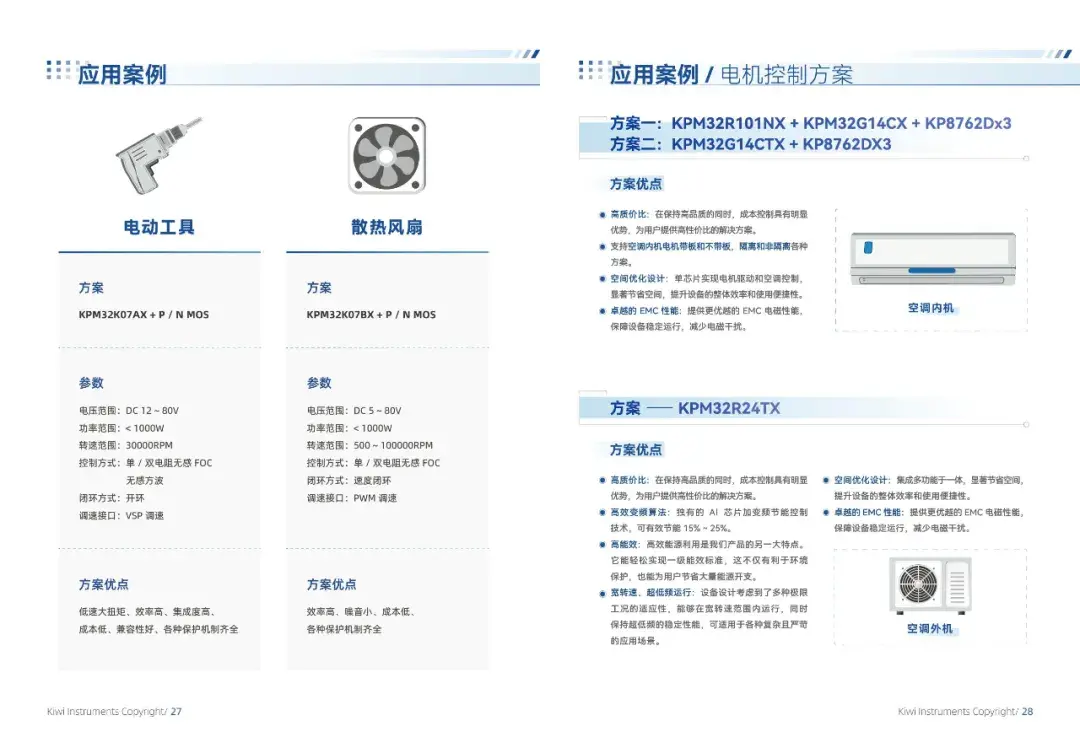Click the "方案 —— KPM32R24TX" heading
The height and width of the screenshot is (737, 1080).
[695, 408]
